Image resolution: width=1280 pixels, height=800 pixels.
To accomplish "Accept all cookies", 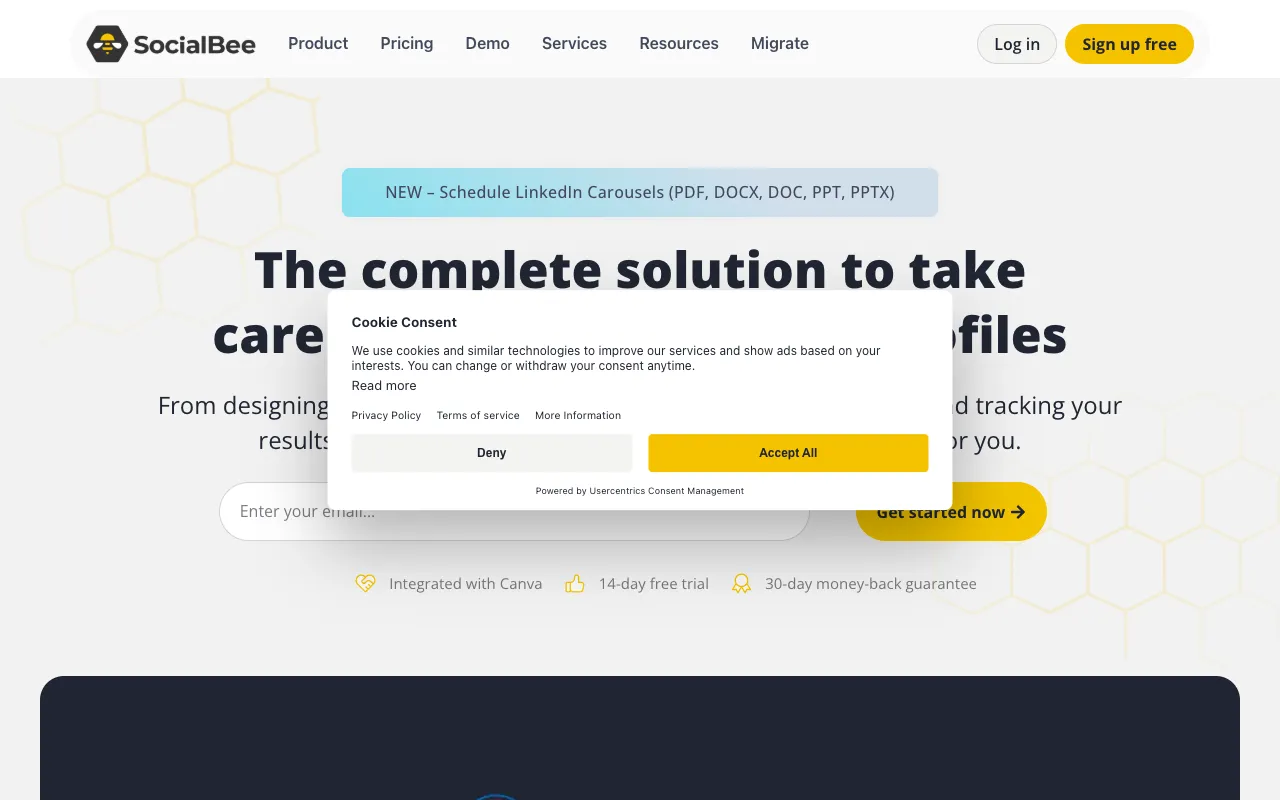I will (x=788, y=452).
